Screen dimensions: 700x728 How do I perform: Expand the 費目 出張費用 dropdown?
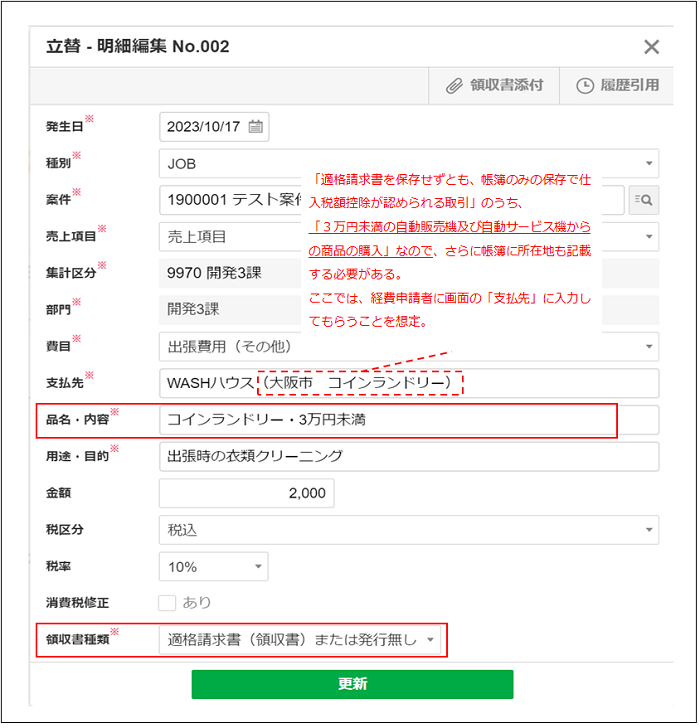pyautogui.click(x=649, y=347)
